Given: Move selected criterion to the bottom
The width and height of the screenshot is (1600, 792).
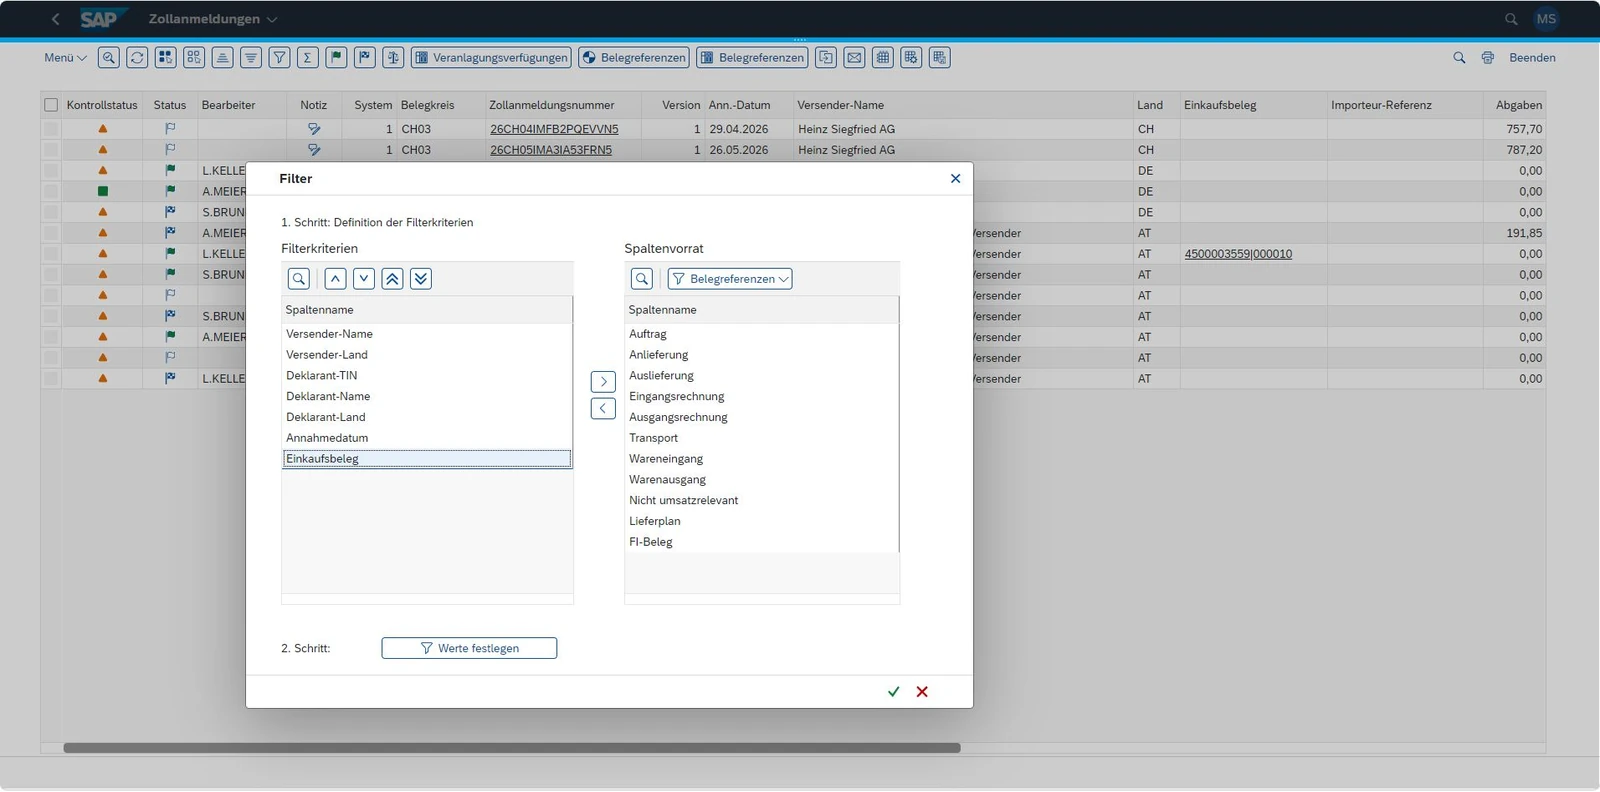Looking at the screenshot, I should (421, 279).
